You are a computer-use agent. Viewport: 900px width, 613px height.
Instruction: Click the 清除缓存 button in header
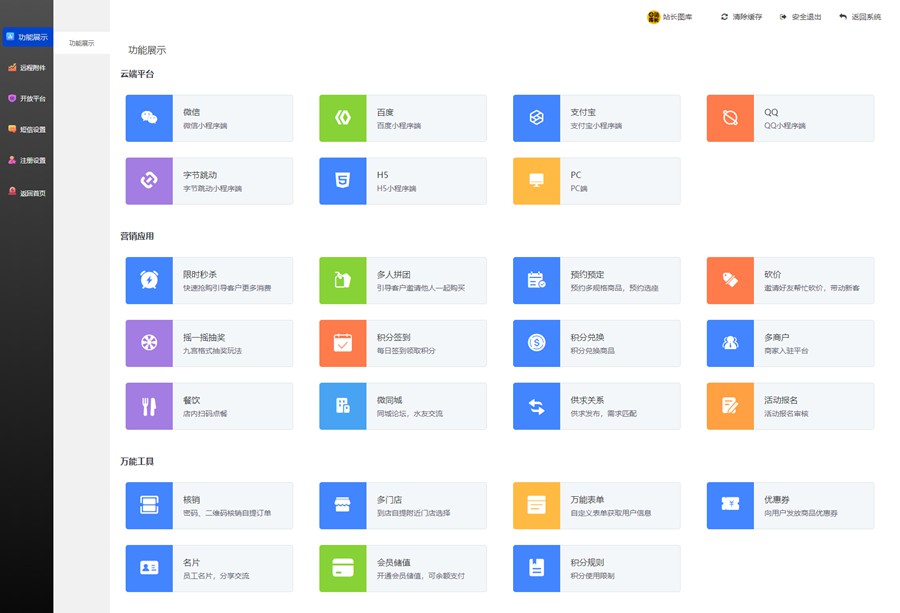[741, 17]
